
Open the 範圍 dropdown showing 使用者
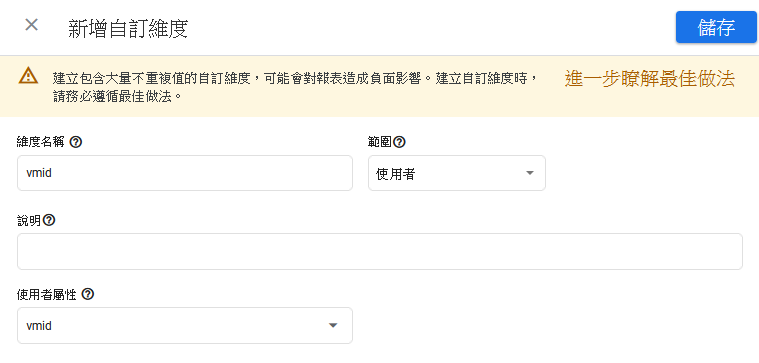[457, 173]
